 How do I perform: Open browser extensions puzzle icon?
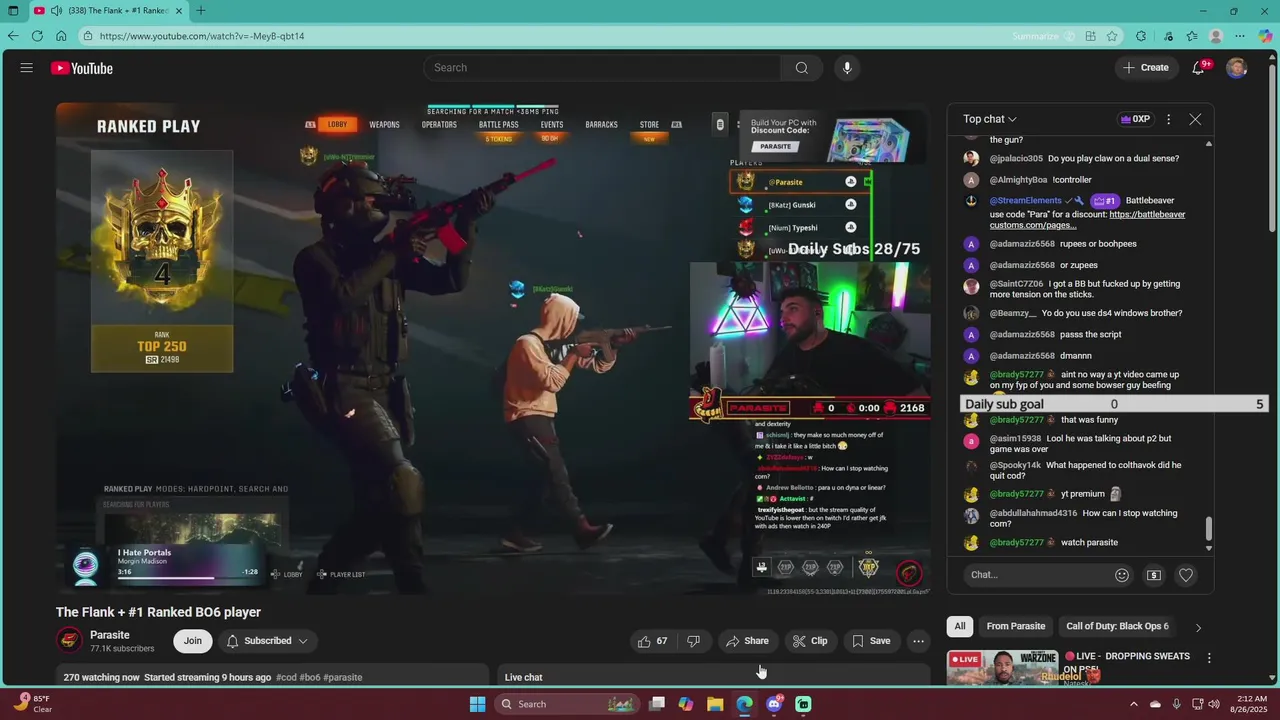coord(1141,36)
